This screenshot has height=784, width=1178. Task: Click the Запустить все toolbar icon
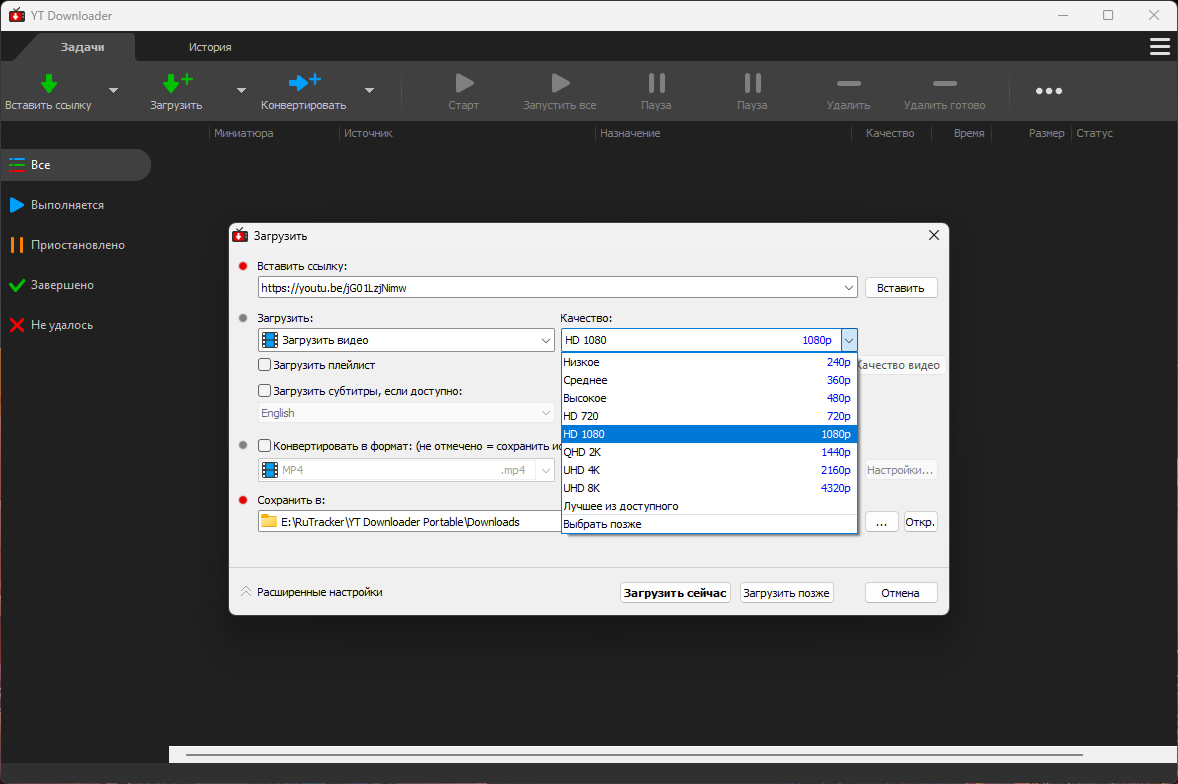point(560,83)
